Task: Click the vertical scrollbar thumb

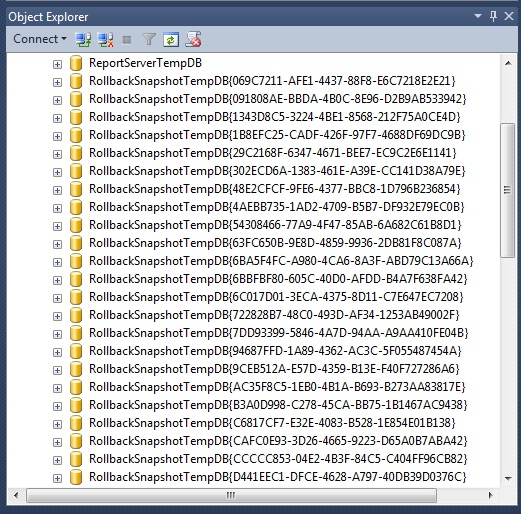Action: (508, 190)
